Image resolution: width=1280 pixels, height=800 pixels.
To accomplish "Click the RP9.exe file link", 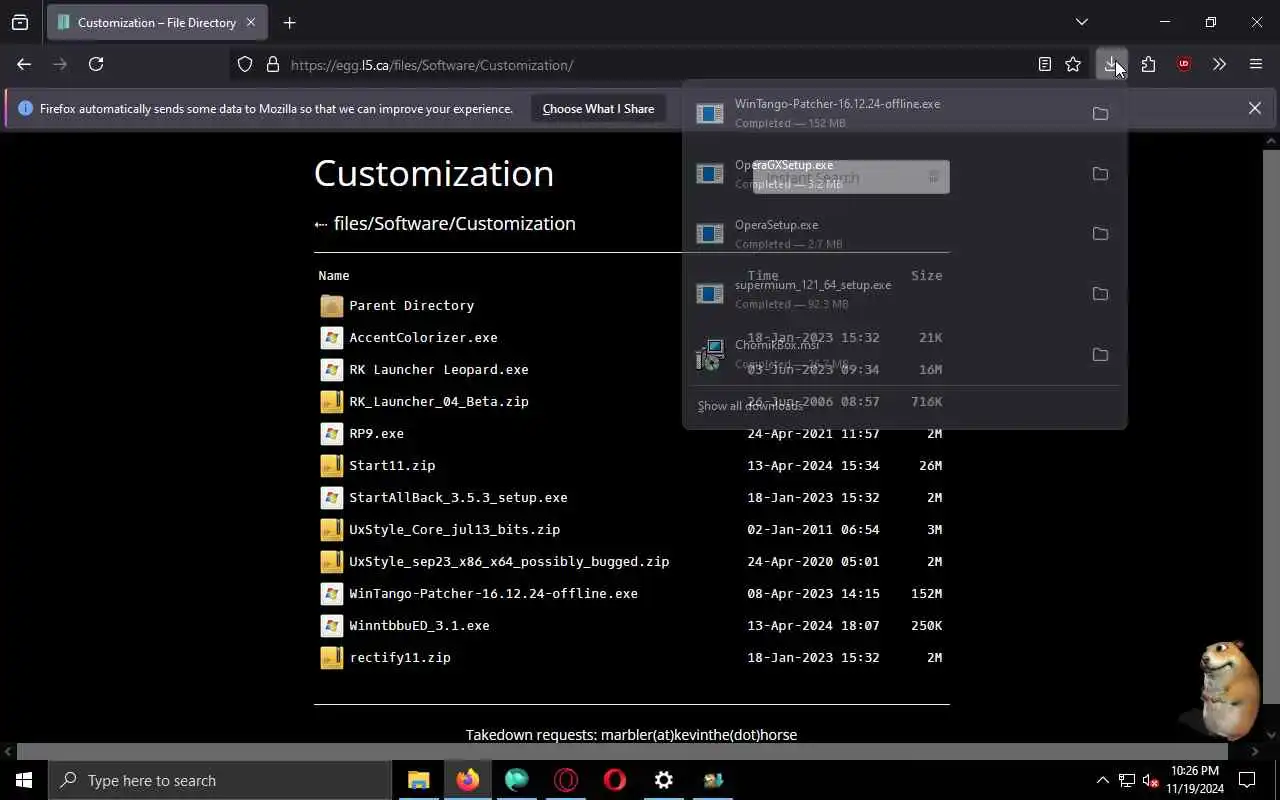I will [376, 433].
